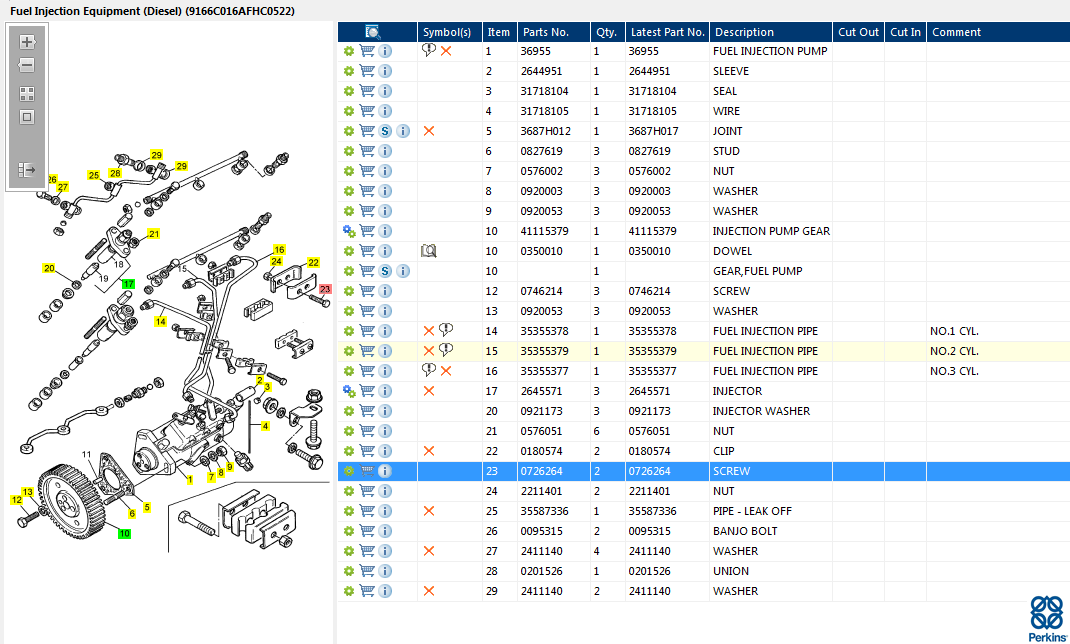Click comment bubble symbol in FUEL INJECTION PUMP row
Image resolution: width=1070 pixels, height=644 pixels.
pos(429,50)
